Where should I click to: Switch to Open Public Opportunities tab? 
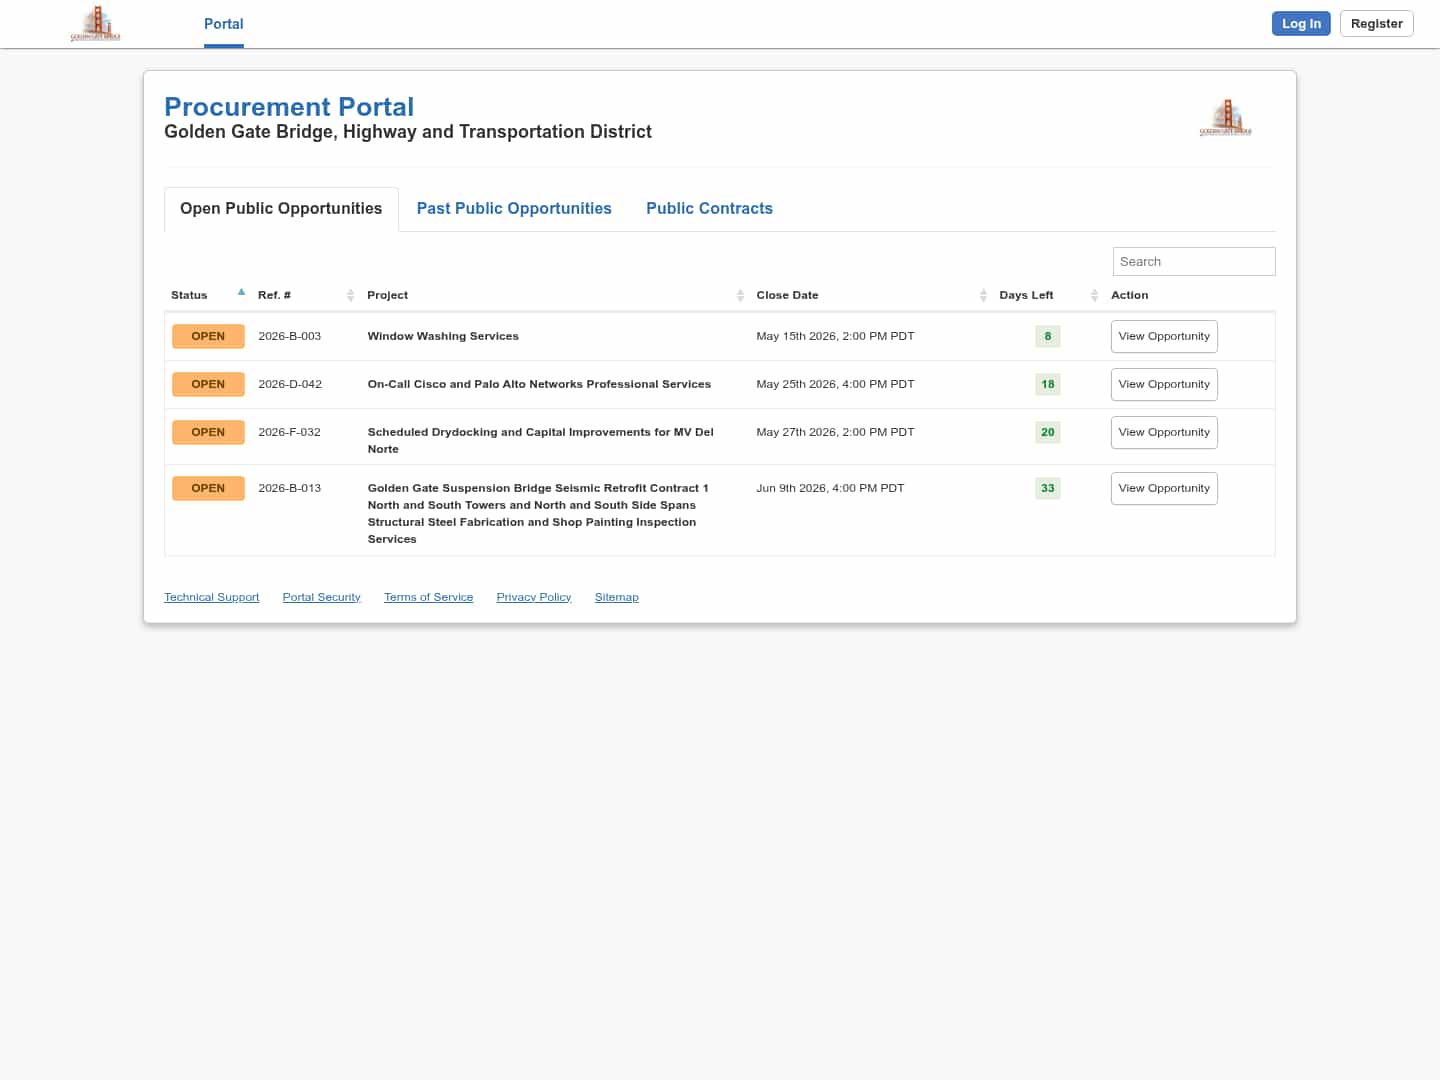(281, 209)
